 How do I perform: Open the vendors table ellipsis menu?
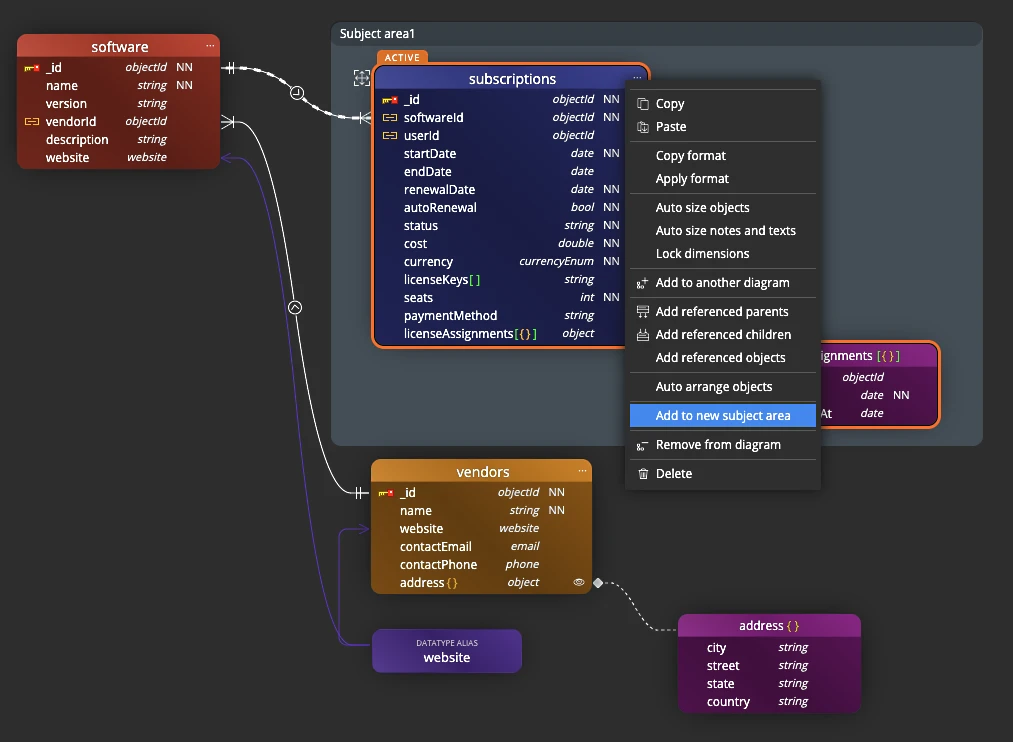(582, 471)
